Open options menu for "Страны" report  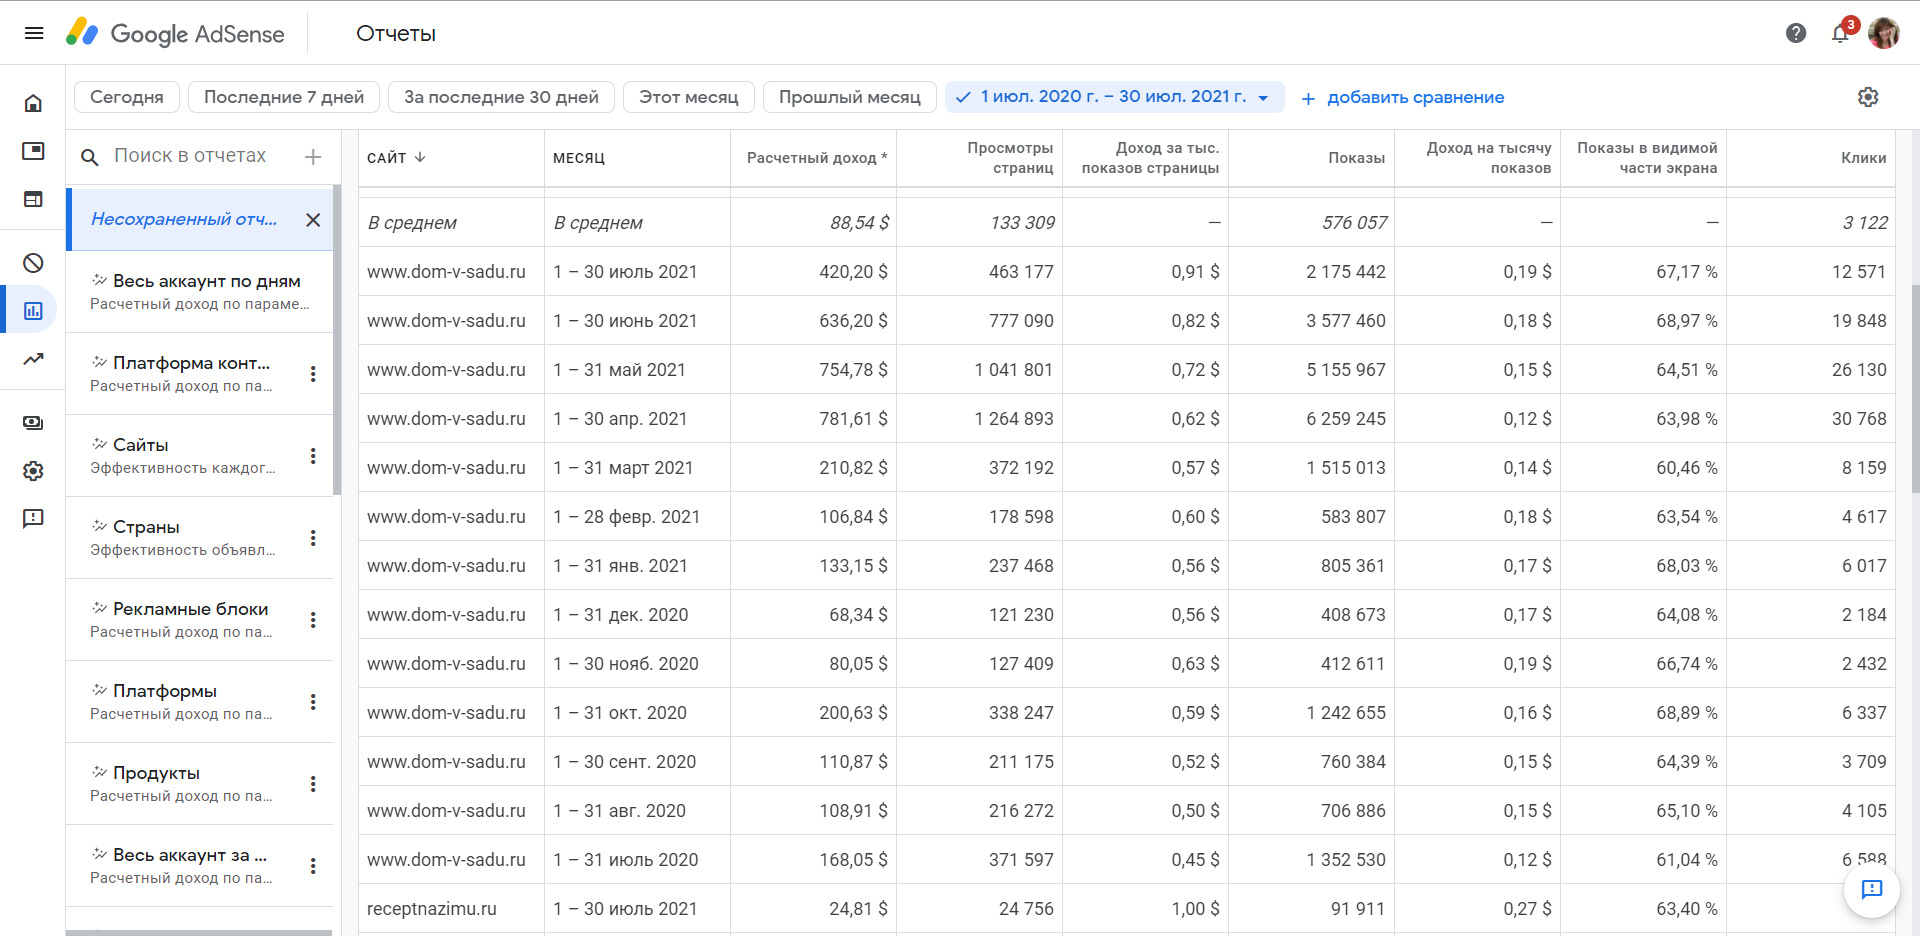(x=313, y=538)
